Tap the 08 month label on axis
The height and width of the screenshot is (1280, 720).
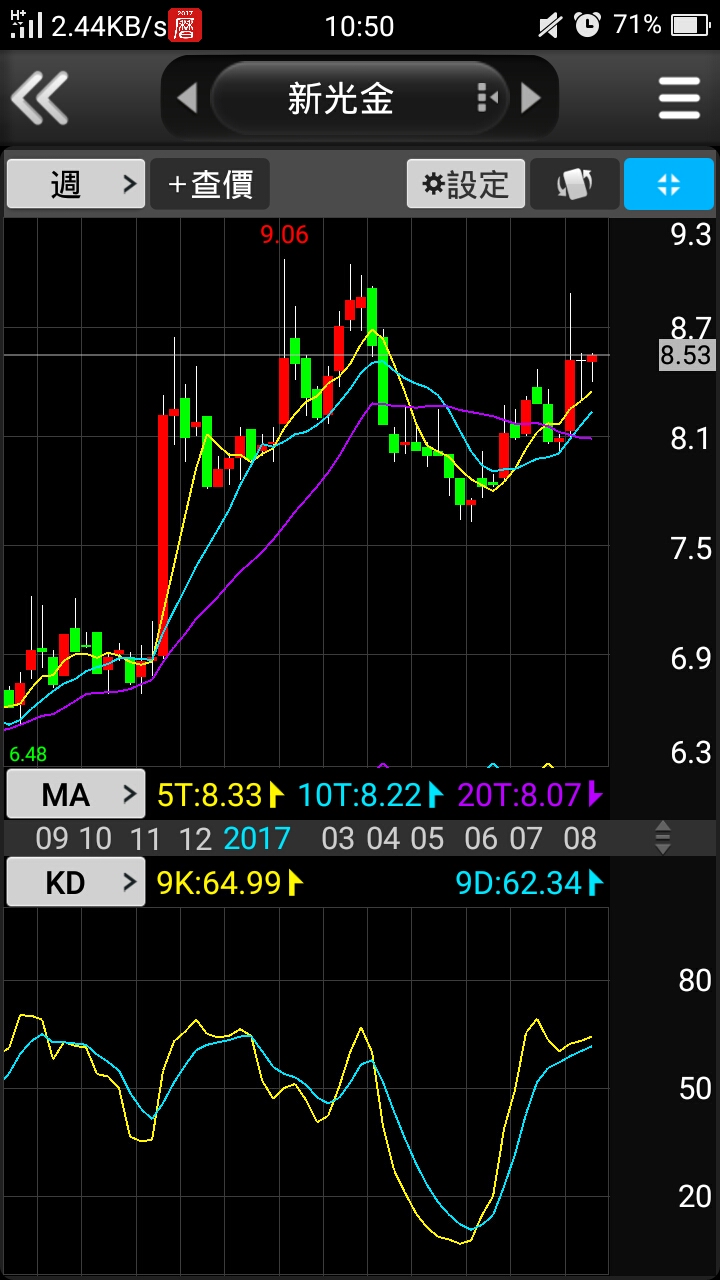coord(580,838)
